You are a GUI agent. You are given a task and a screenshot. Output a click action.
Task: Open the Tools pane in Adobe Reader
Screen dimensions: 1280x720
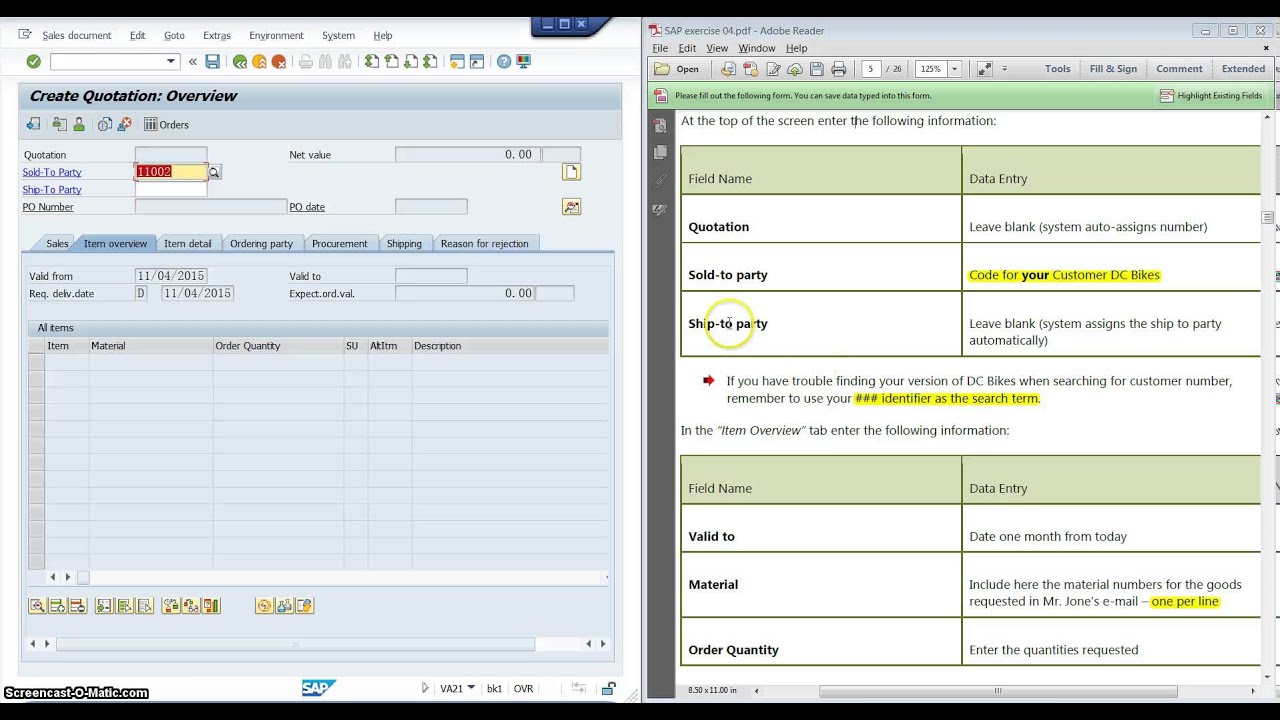click(x=1057, y=69)
